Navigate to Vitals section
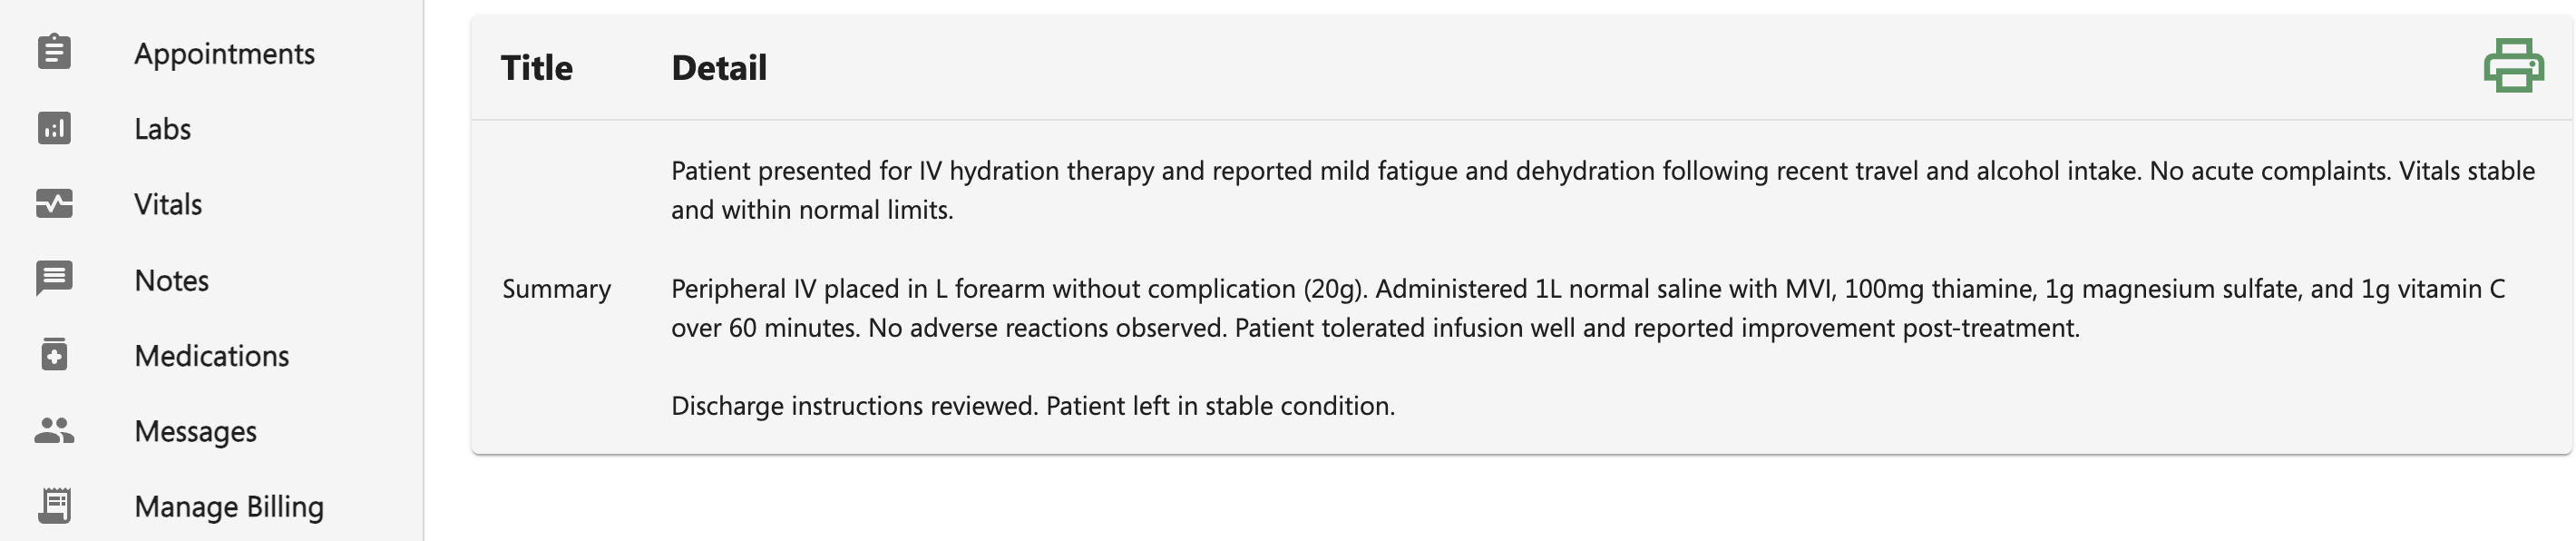2576x541 pixels. coord(168,204)
